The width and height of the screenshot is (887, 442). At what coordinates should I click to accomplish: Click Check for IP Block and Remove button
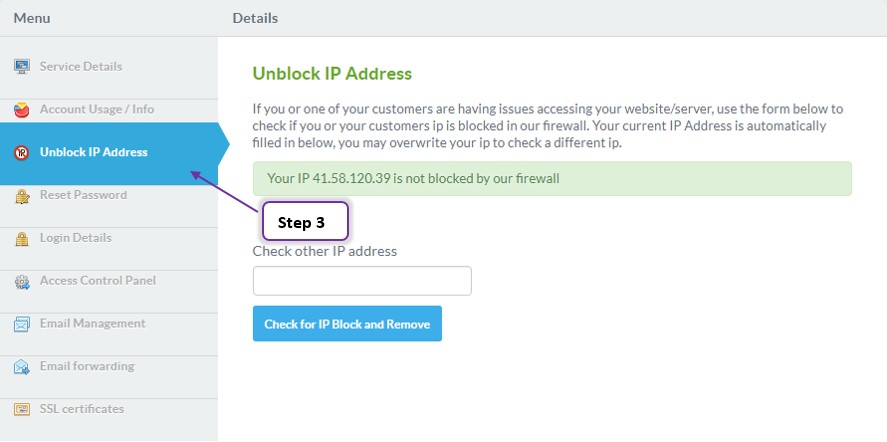[x=347, y=324]
